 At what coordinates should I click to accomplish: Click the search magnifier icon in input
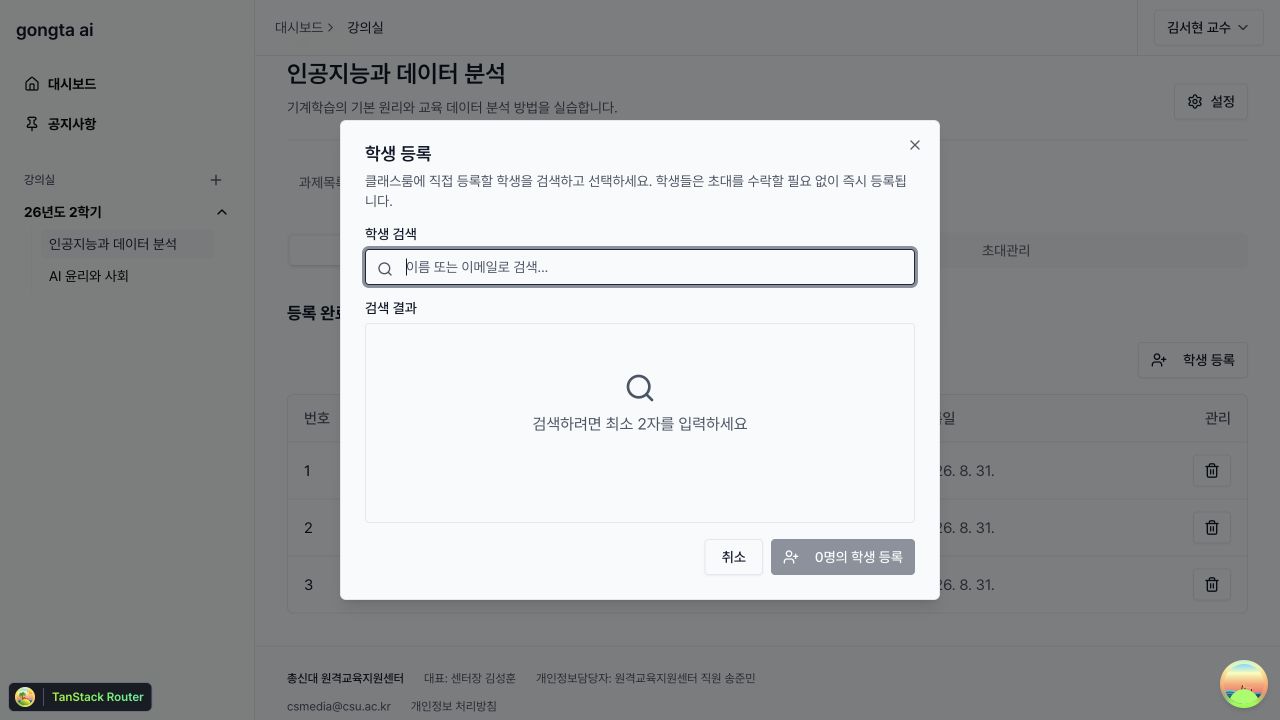(x=385, y=268)
